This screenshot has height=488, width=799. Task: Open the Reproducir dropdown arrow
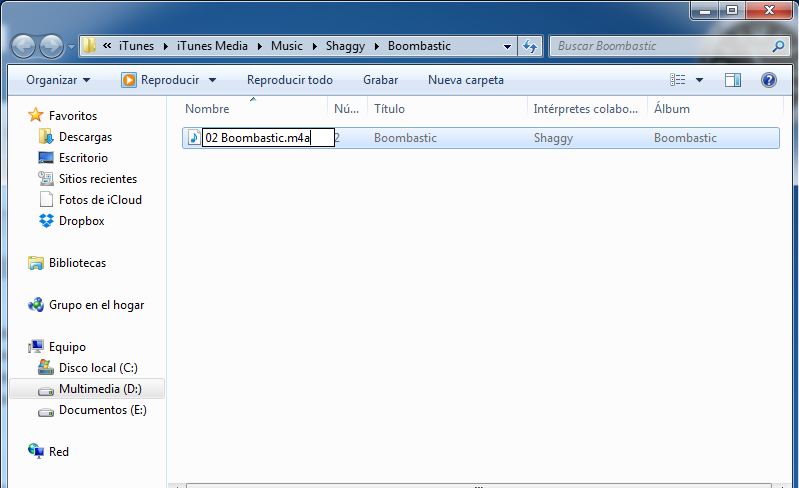(x=212, y=80)
